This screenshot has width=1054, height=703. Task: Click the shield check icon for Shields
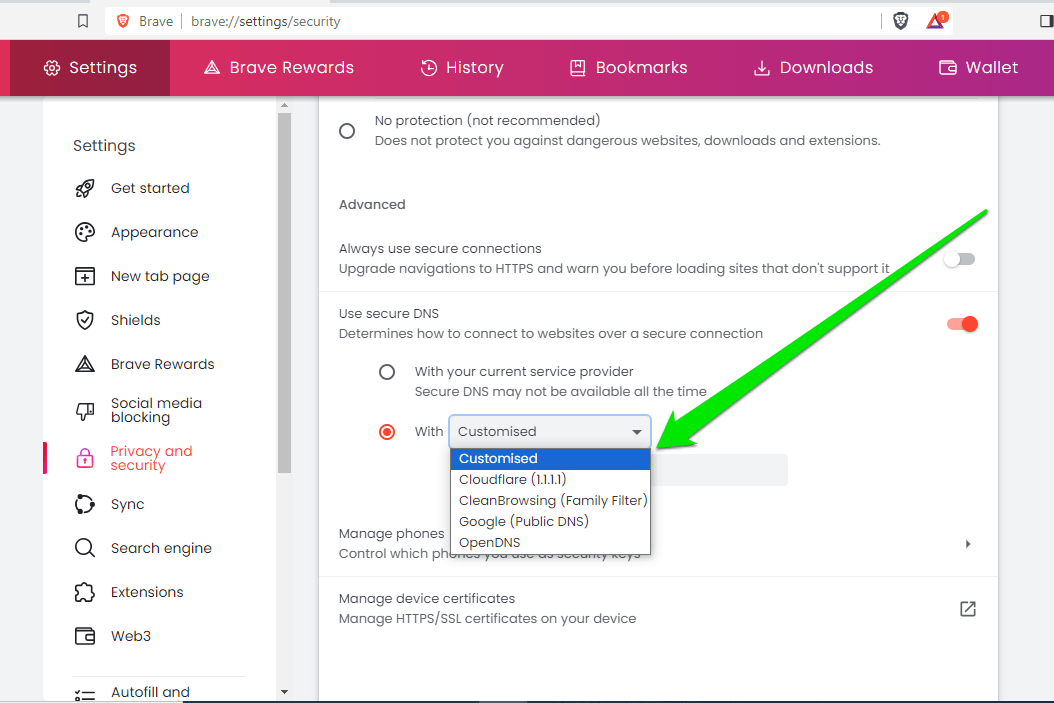[85, 320]
